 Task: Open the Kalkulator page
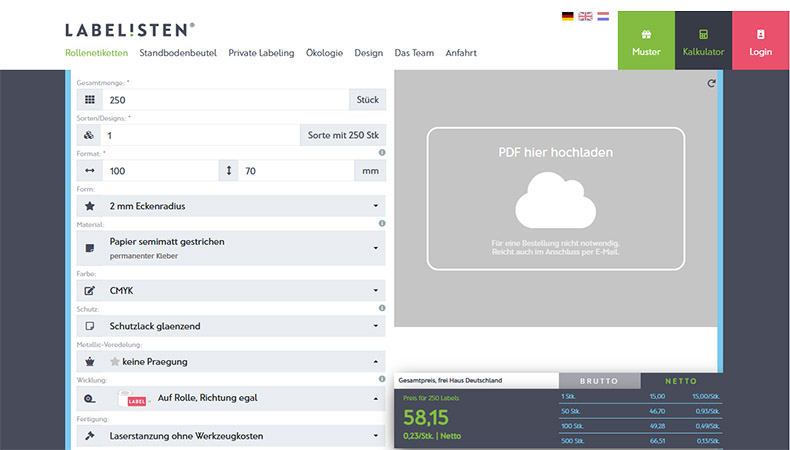(703, 41)
